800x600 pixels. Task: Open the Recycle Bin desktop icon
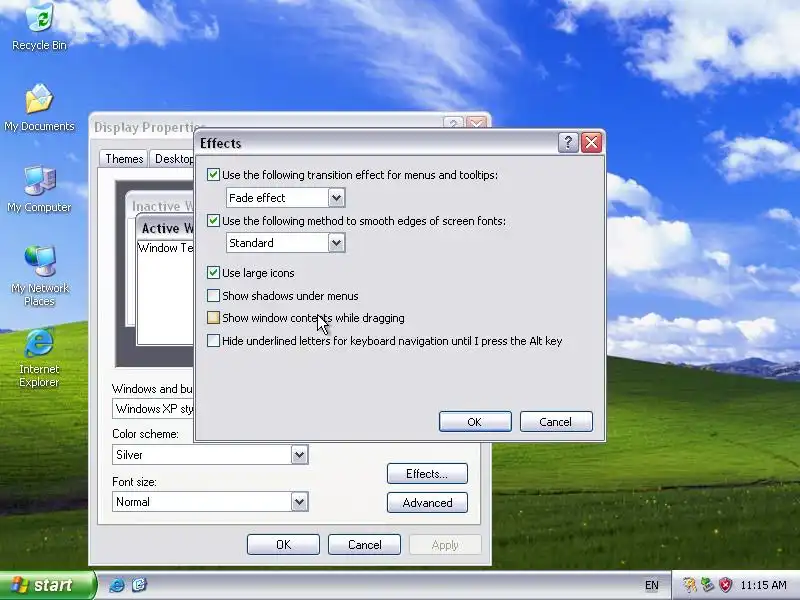[39, 26]
